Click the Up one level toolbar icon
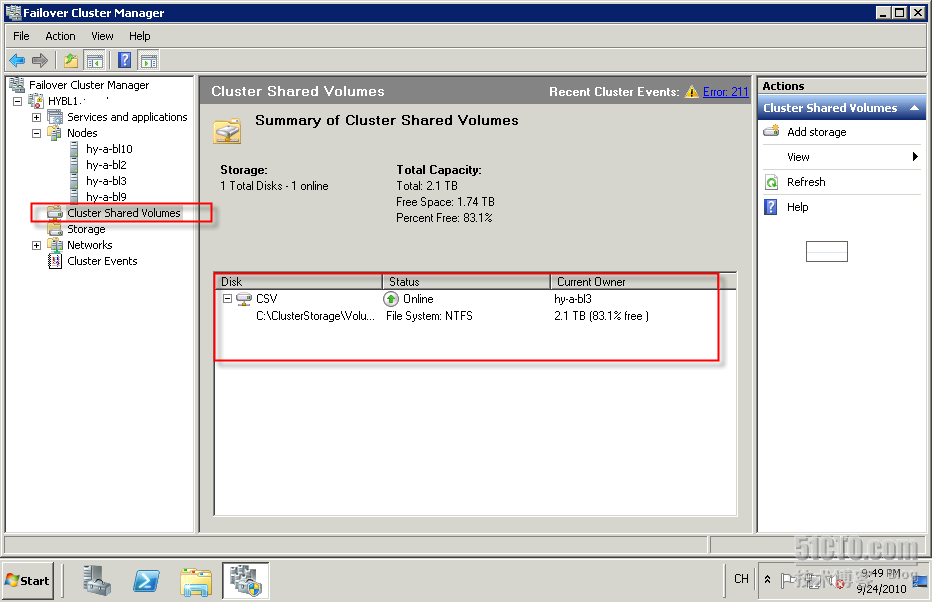The image size is (932, 602). tap(71, 60)
